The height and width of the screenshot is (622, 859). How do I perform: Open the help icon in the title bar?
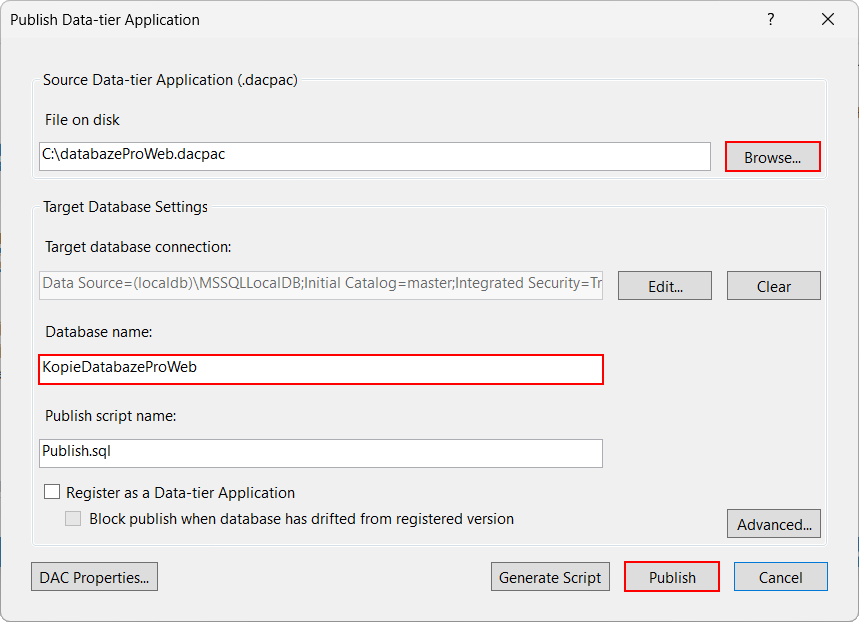click(770, 19)
